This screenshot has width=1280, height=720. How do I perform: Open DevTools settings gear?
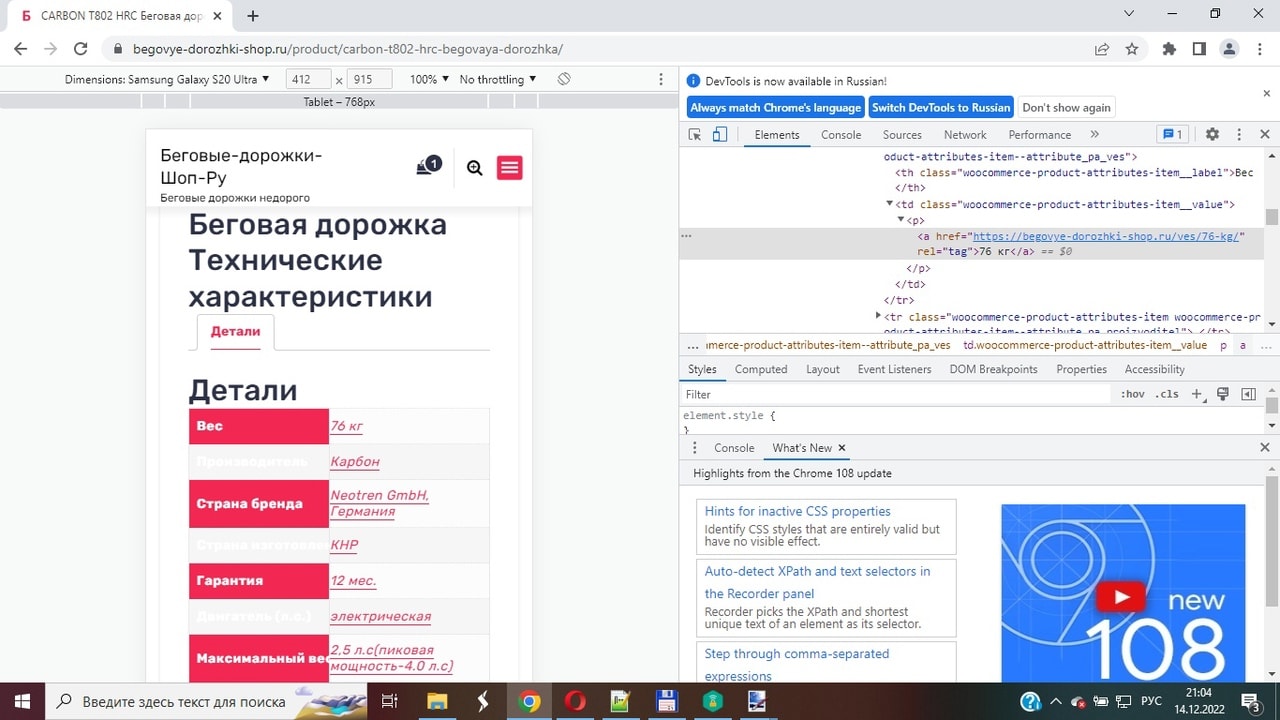1212,135
